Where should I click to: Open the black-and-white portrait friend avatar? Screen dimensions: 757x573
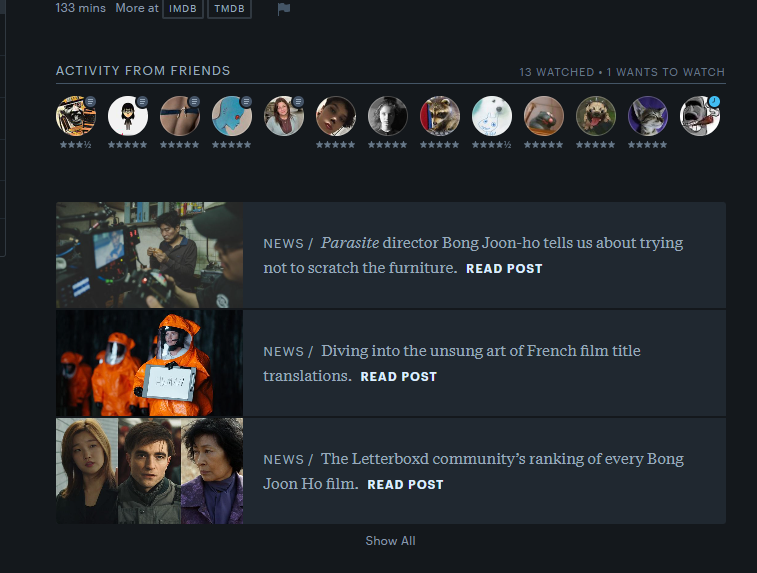pos(388,116)
